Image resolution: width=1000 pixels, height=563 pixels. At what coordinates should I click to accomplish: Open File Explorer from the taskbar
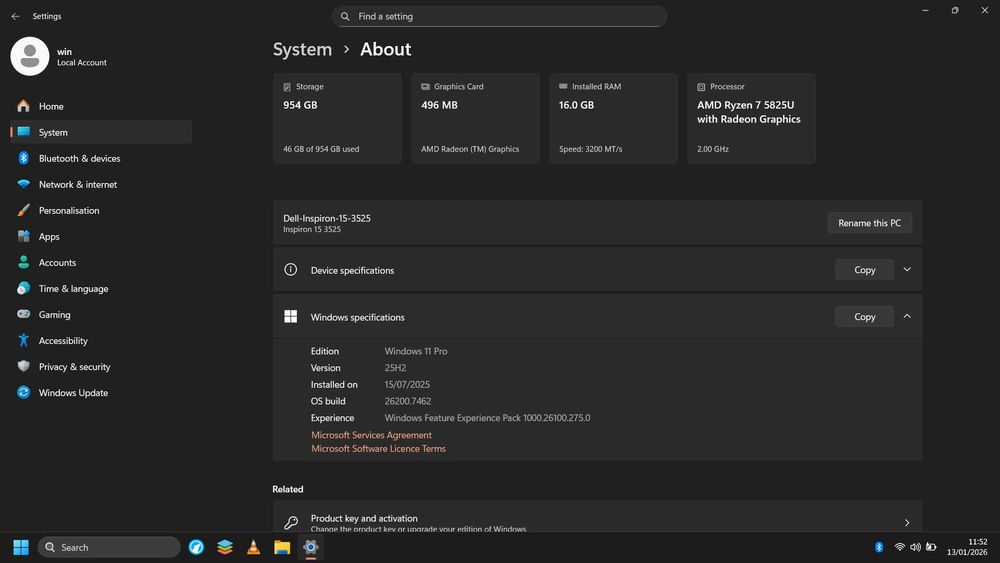(x=282, y=547)
